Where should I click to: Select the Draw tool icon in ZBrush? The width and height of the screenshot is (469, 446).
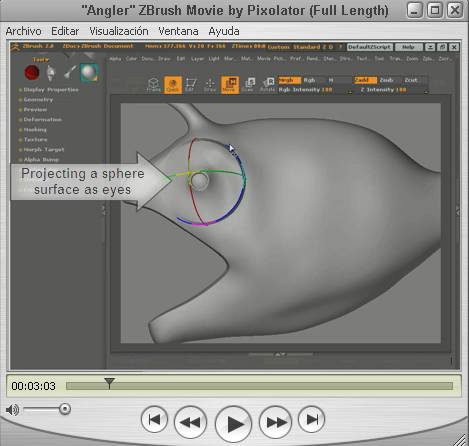coord(210,85)
